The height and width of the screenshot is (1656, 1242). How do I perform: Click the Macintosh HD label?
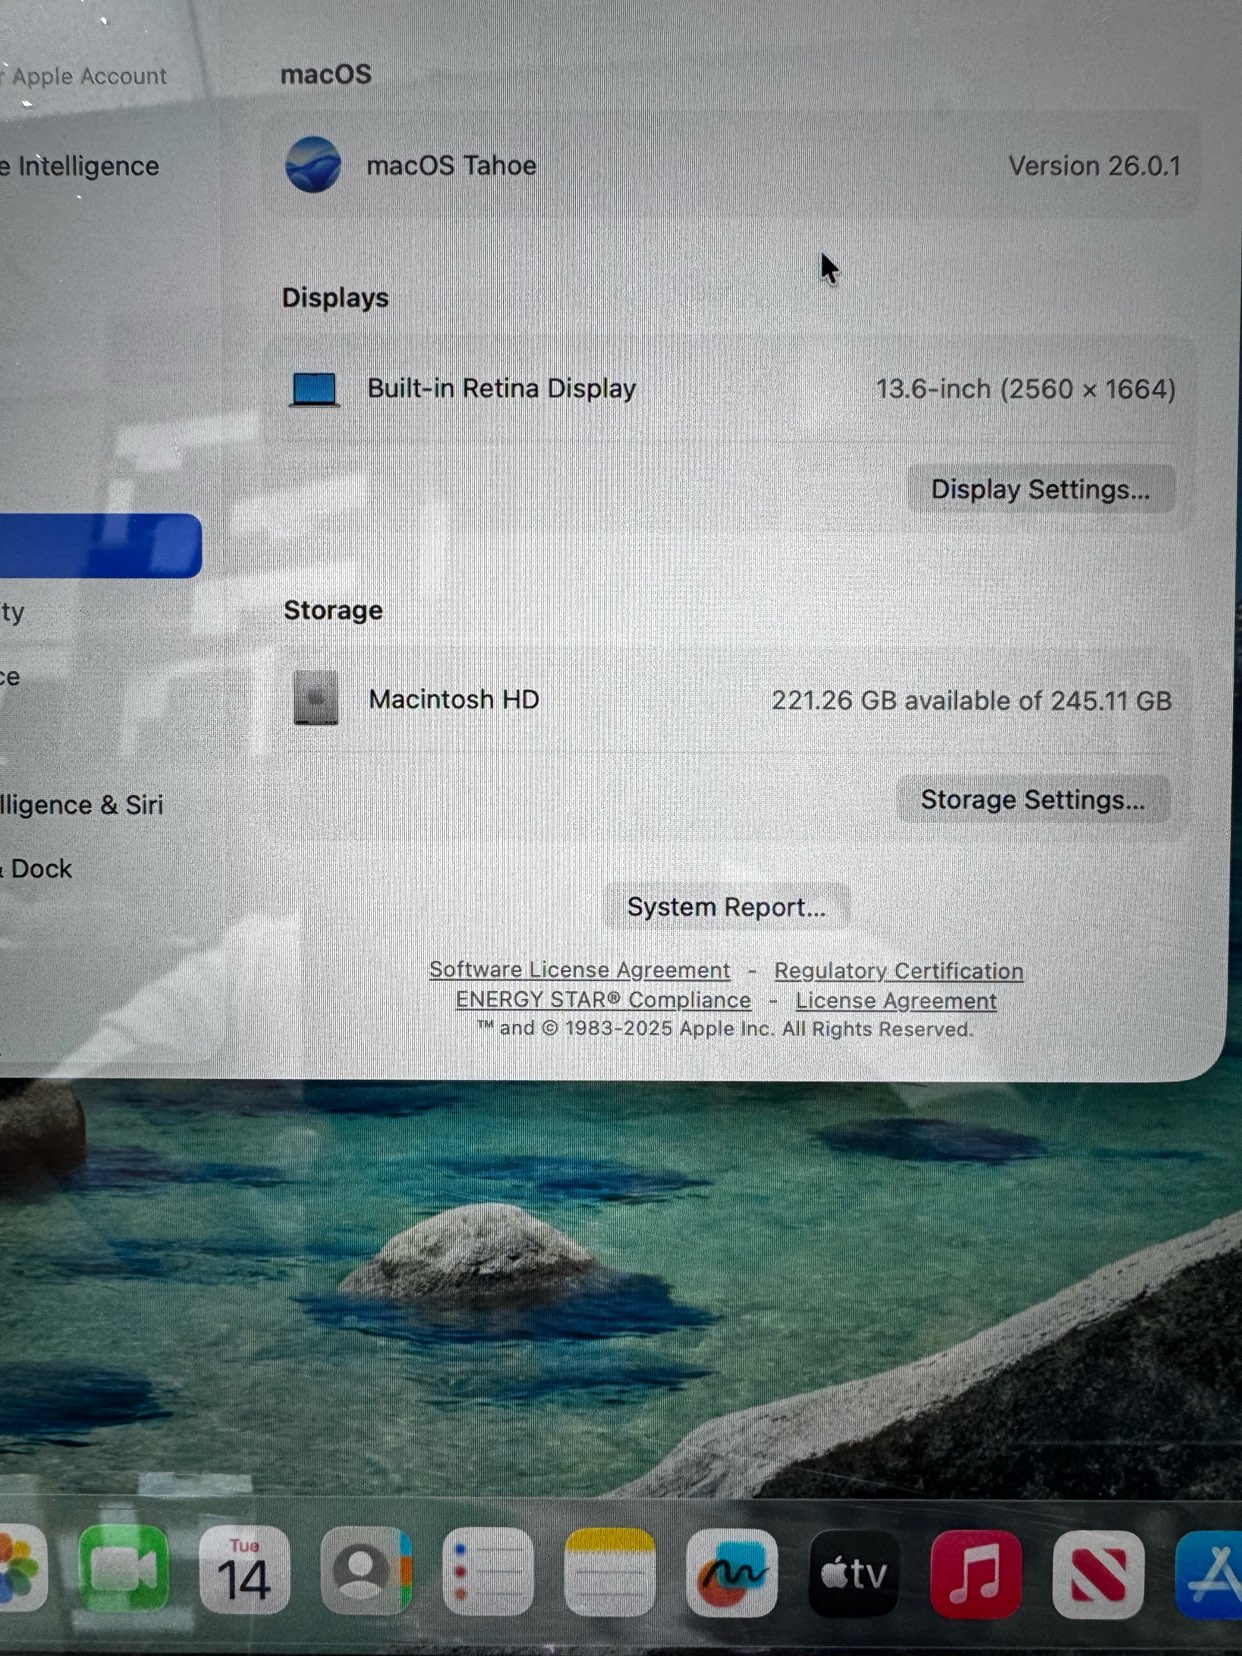[x=454, y=699]
